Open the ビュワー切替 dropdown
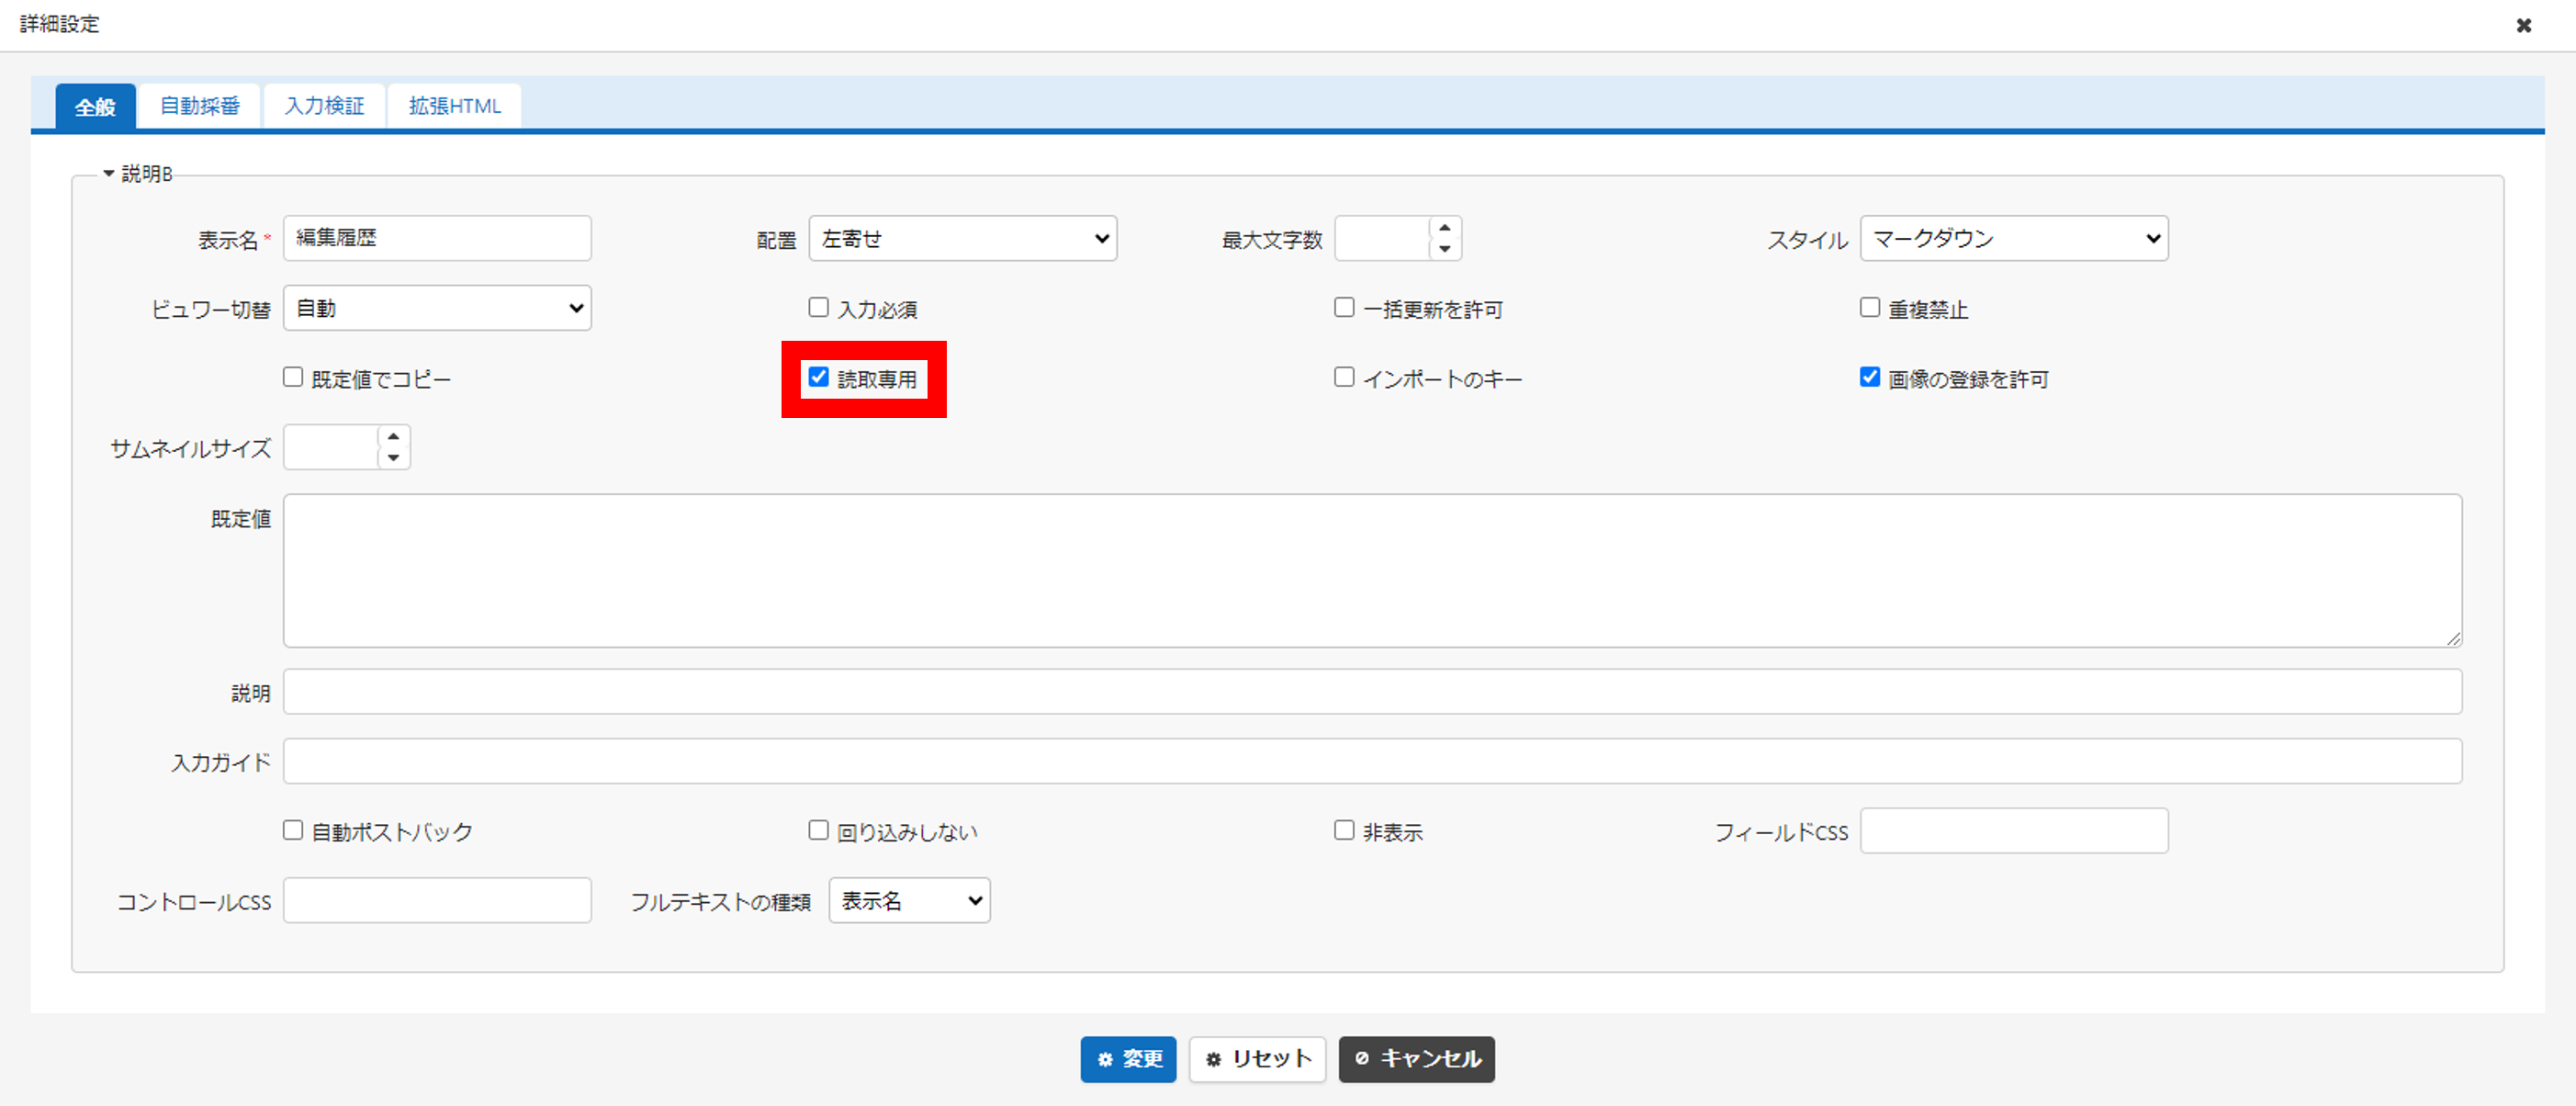 [437, 308]
